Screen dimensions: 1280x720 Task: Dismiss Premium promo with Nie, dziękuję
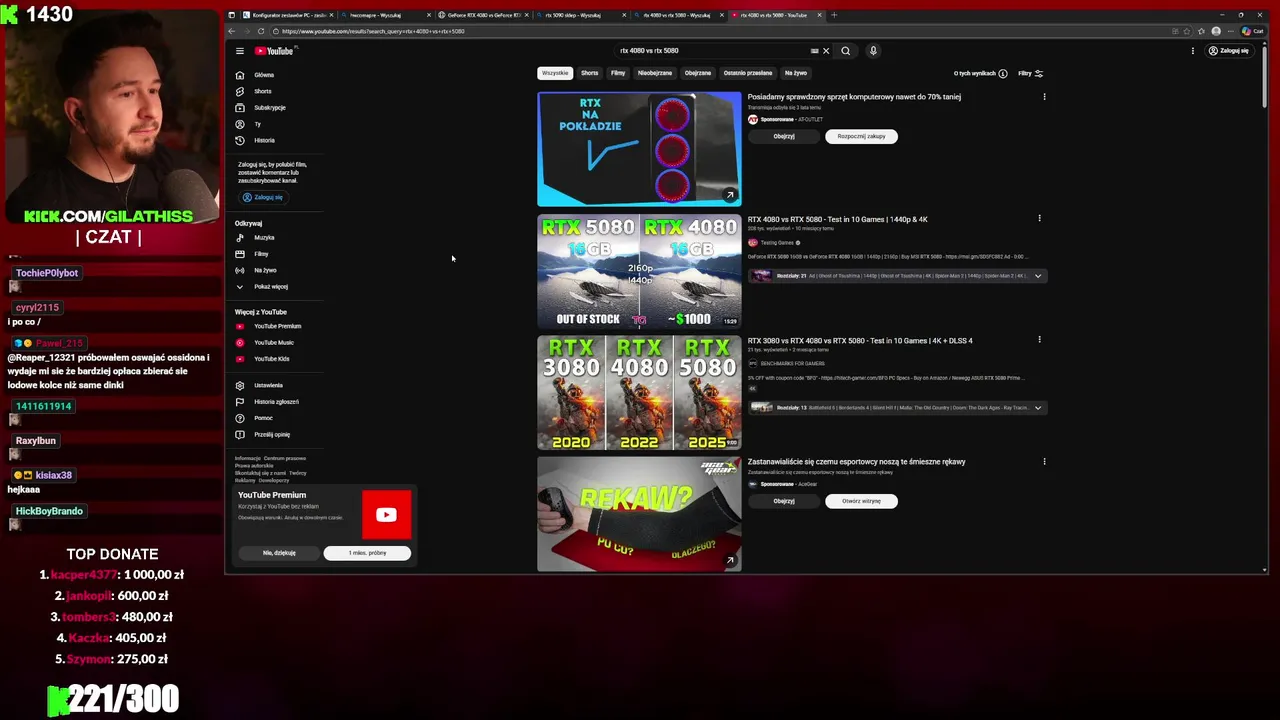(x=279, y=553)
